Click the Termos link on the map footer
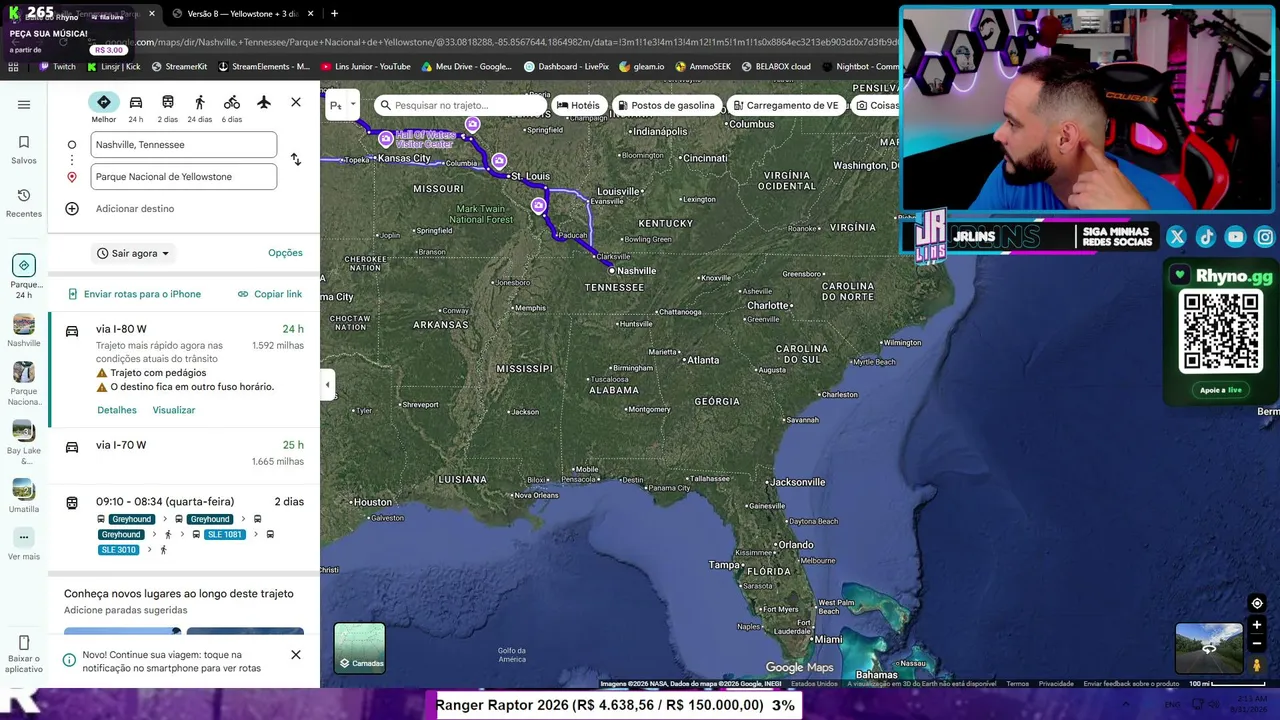 tap(1017, 684)
